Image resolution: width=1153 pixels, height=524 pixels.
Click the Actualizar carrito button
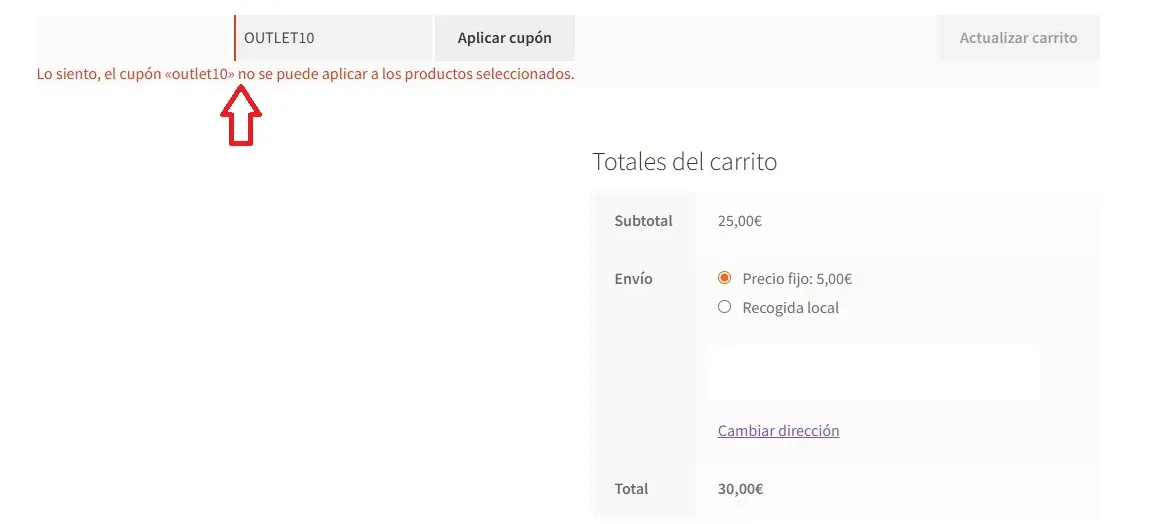pos(1018,38)
